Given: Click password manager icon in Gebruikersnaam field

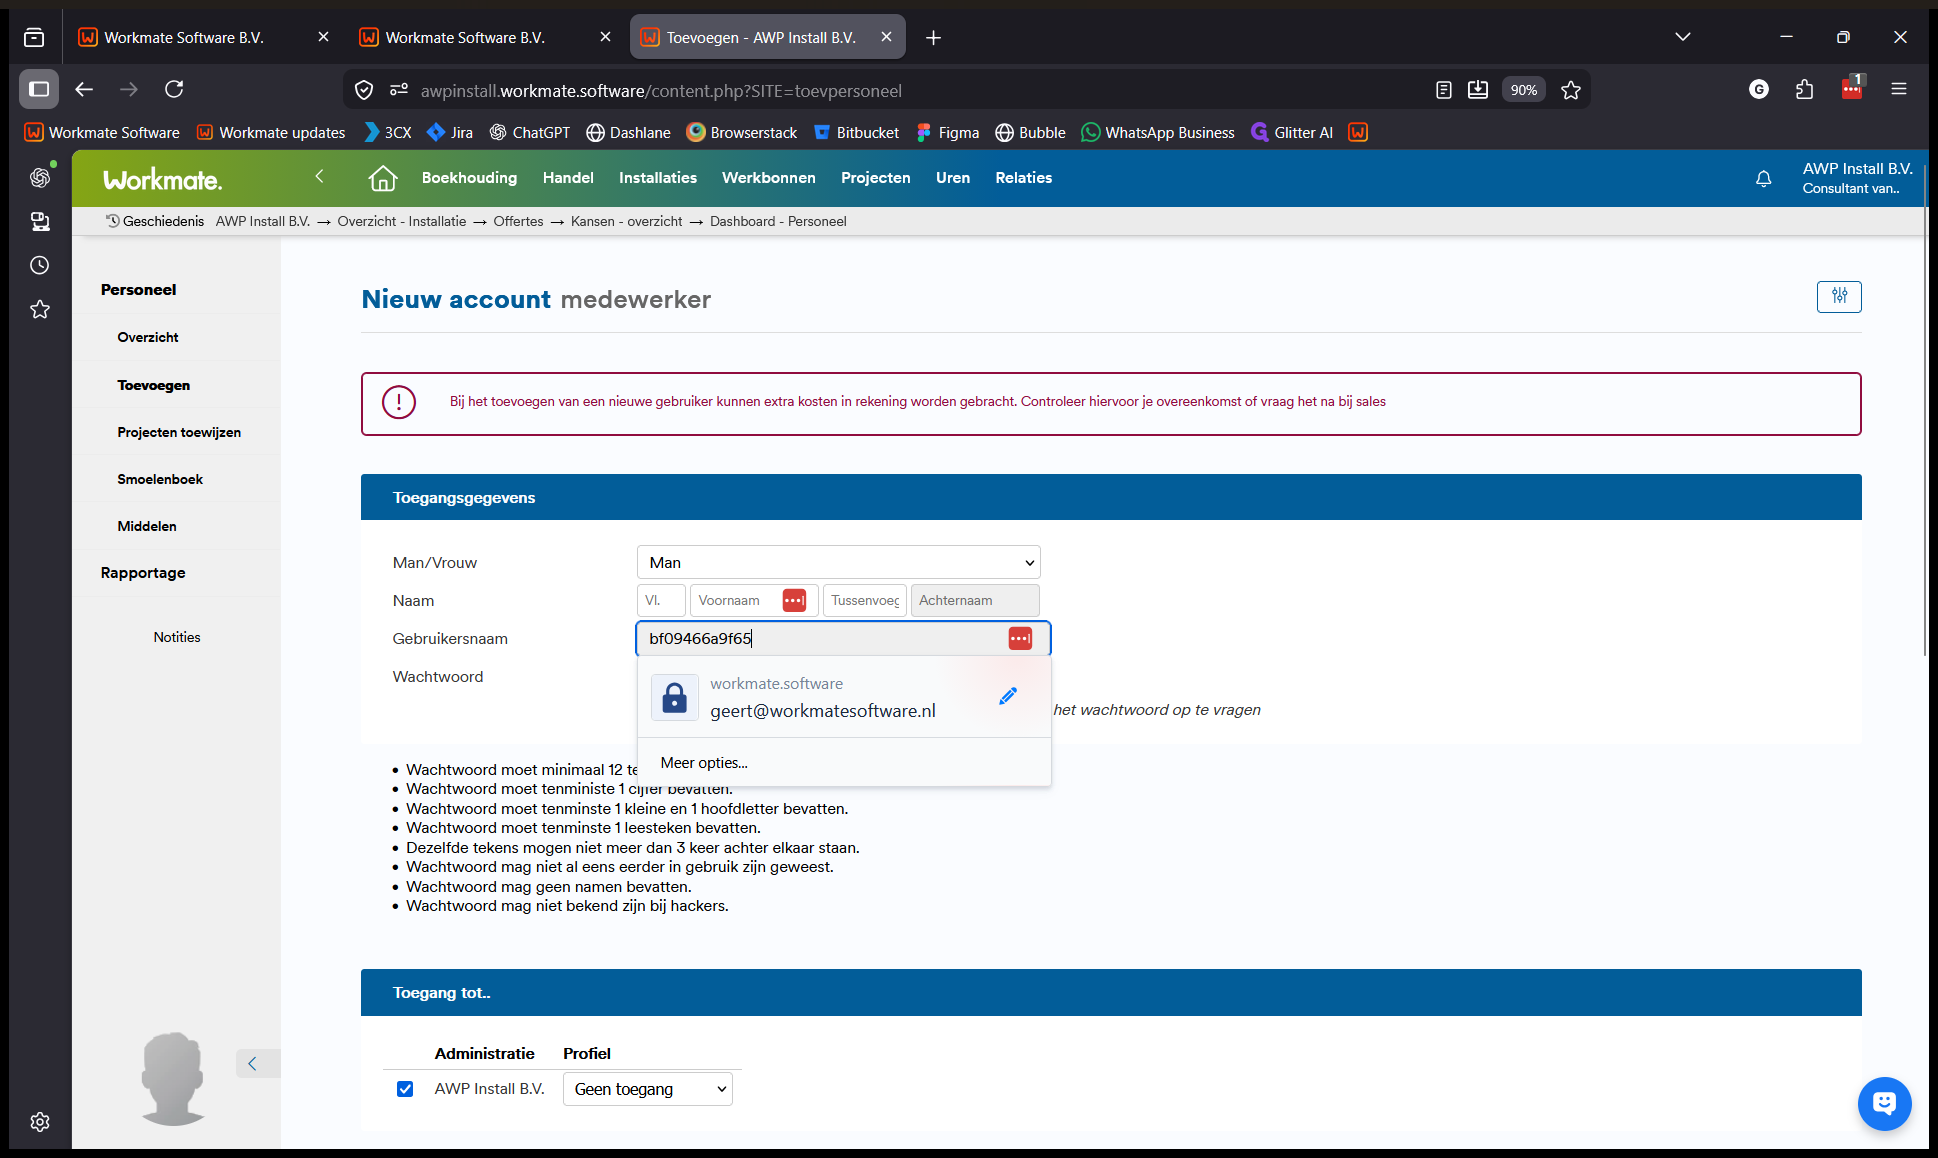Looking at the screenshot, I should point(1020,638).
